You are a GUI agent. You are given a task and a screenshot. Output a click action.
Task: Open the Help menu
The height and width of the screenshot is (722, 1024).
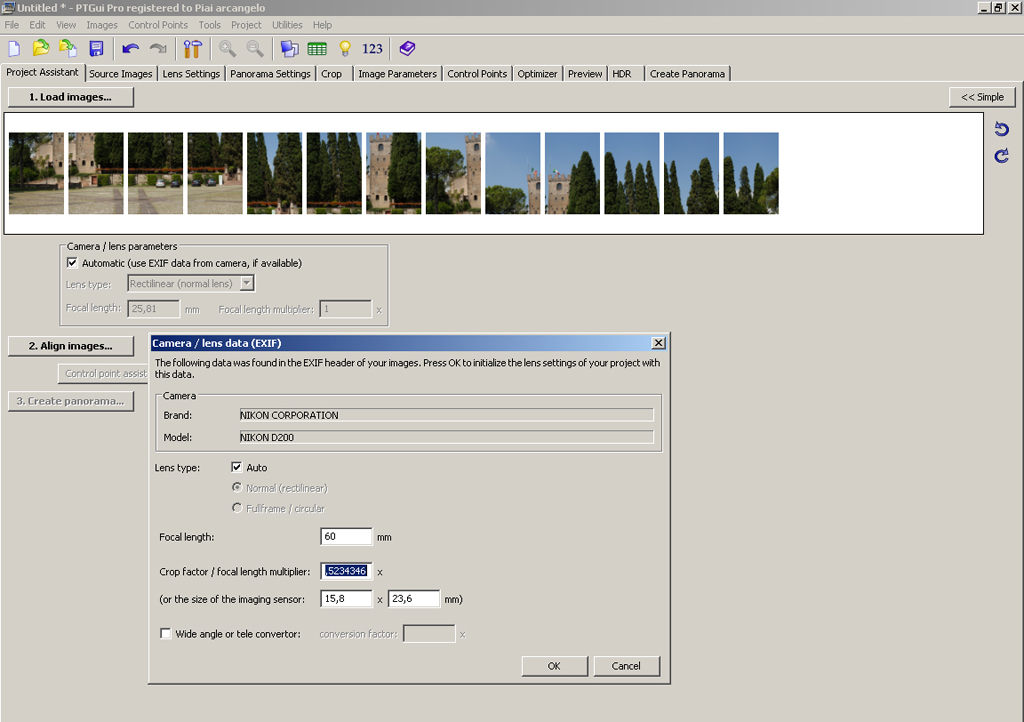coord(322,25)
